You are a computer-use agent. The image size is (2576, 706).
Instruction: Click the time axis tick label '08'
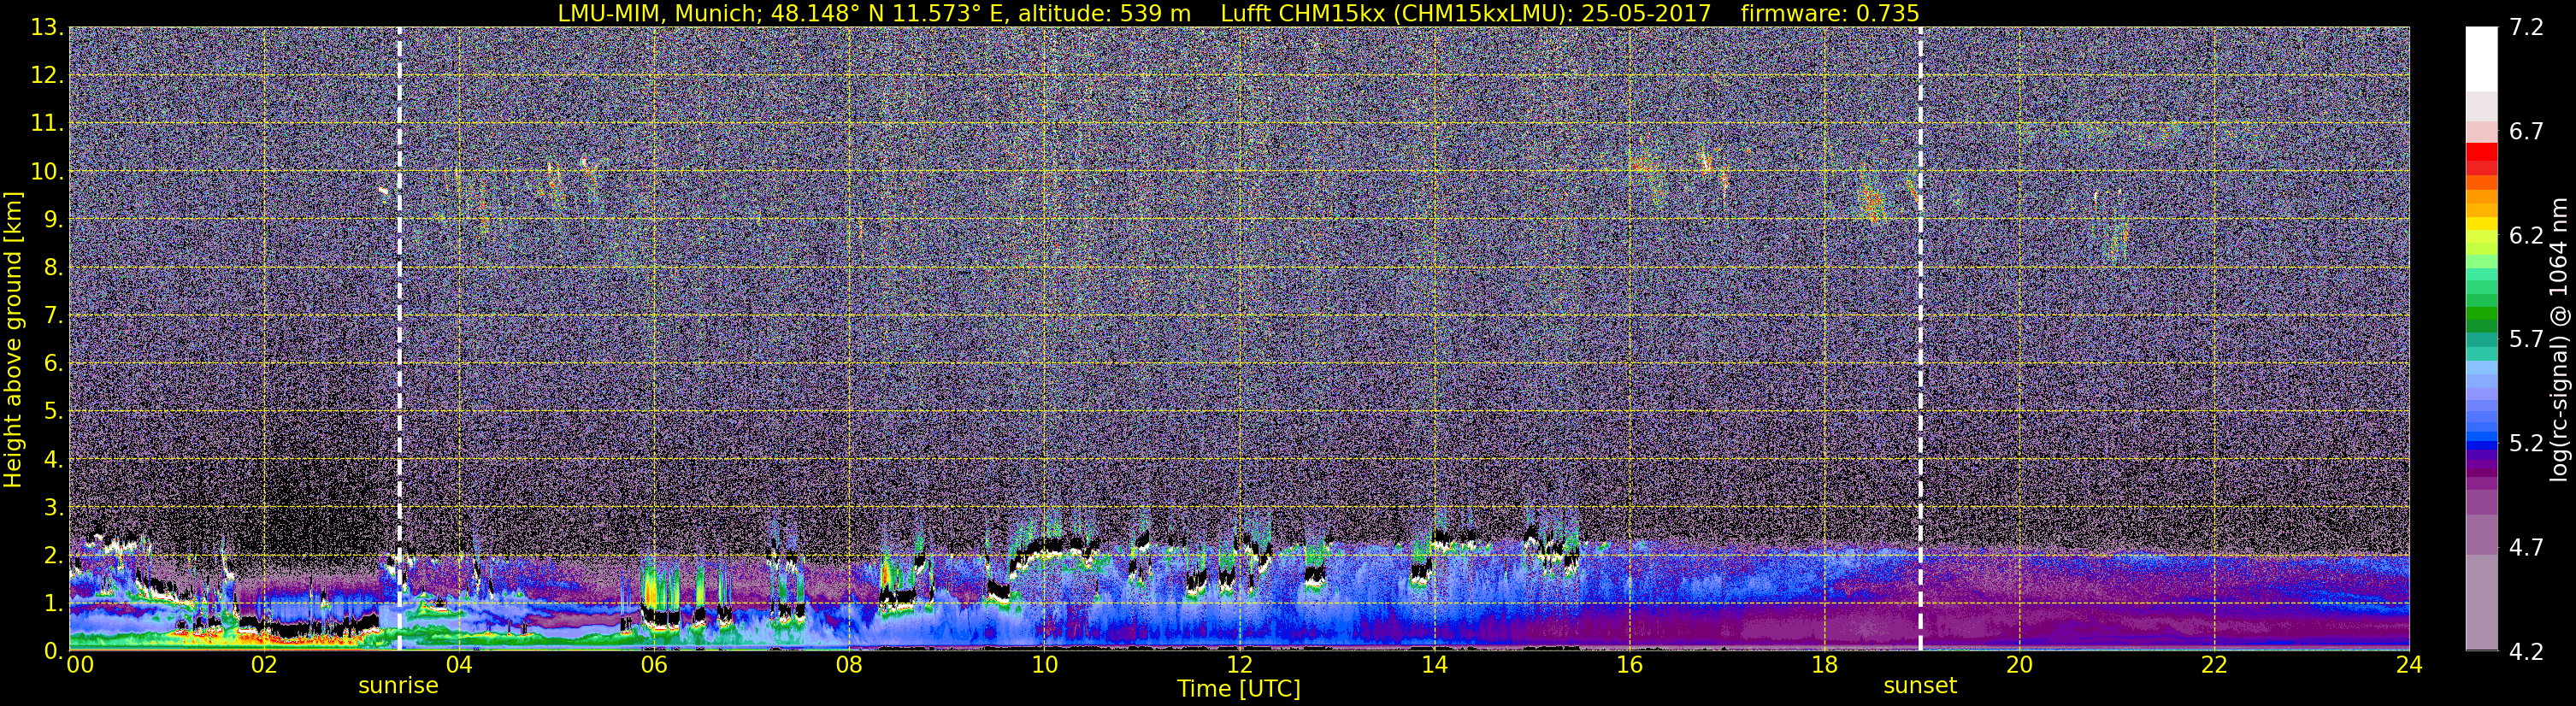click(x=849, y=665)
